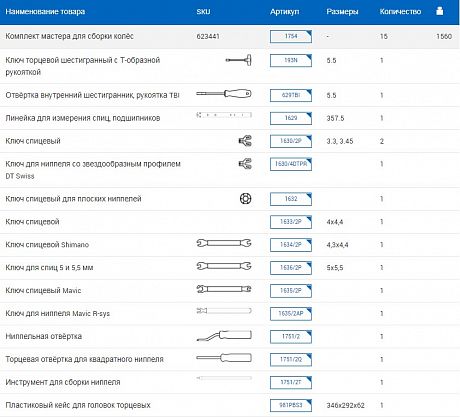Open article 629TBI button
The image size is (460, 417).
point(291,95)
